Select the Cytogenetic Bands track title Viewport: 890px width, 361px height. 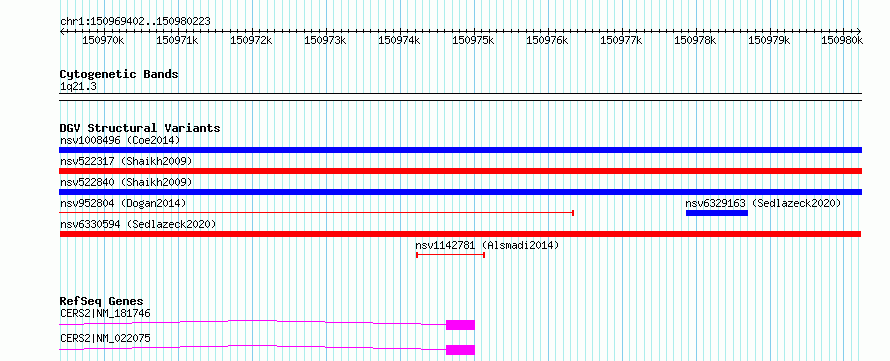click(x=119, y=74)
